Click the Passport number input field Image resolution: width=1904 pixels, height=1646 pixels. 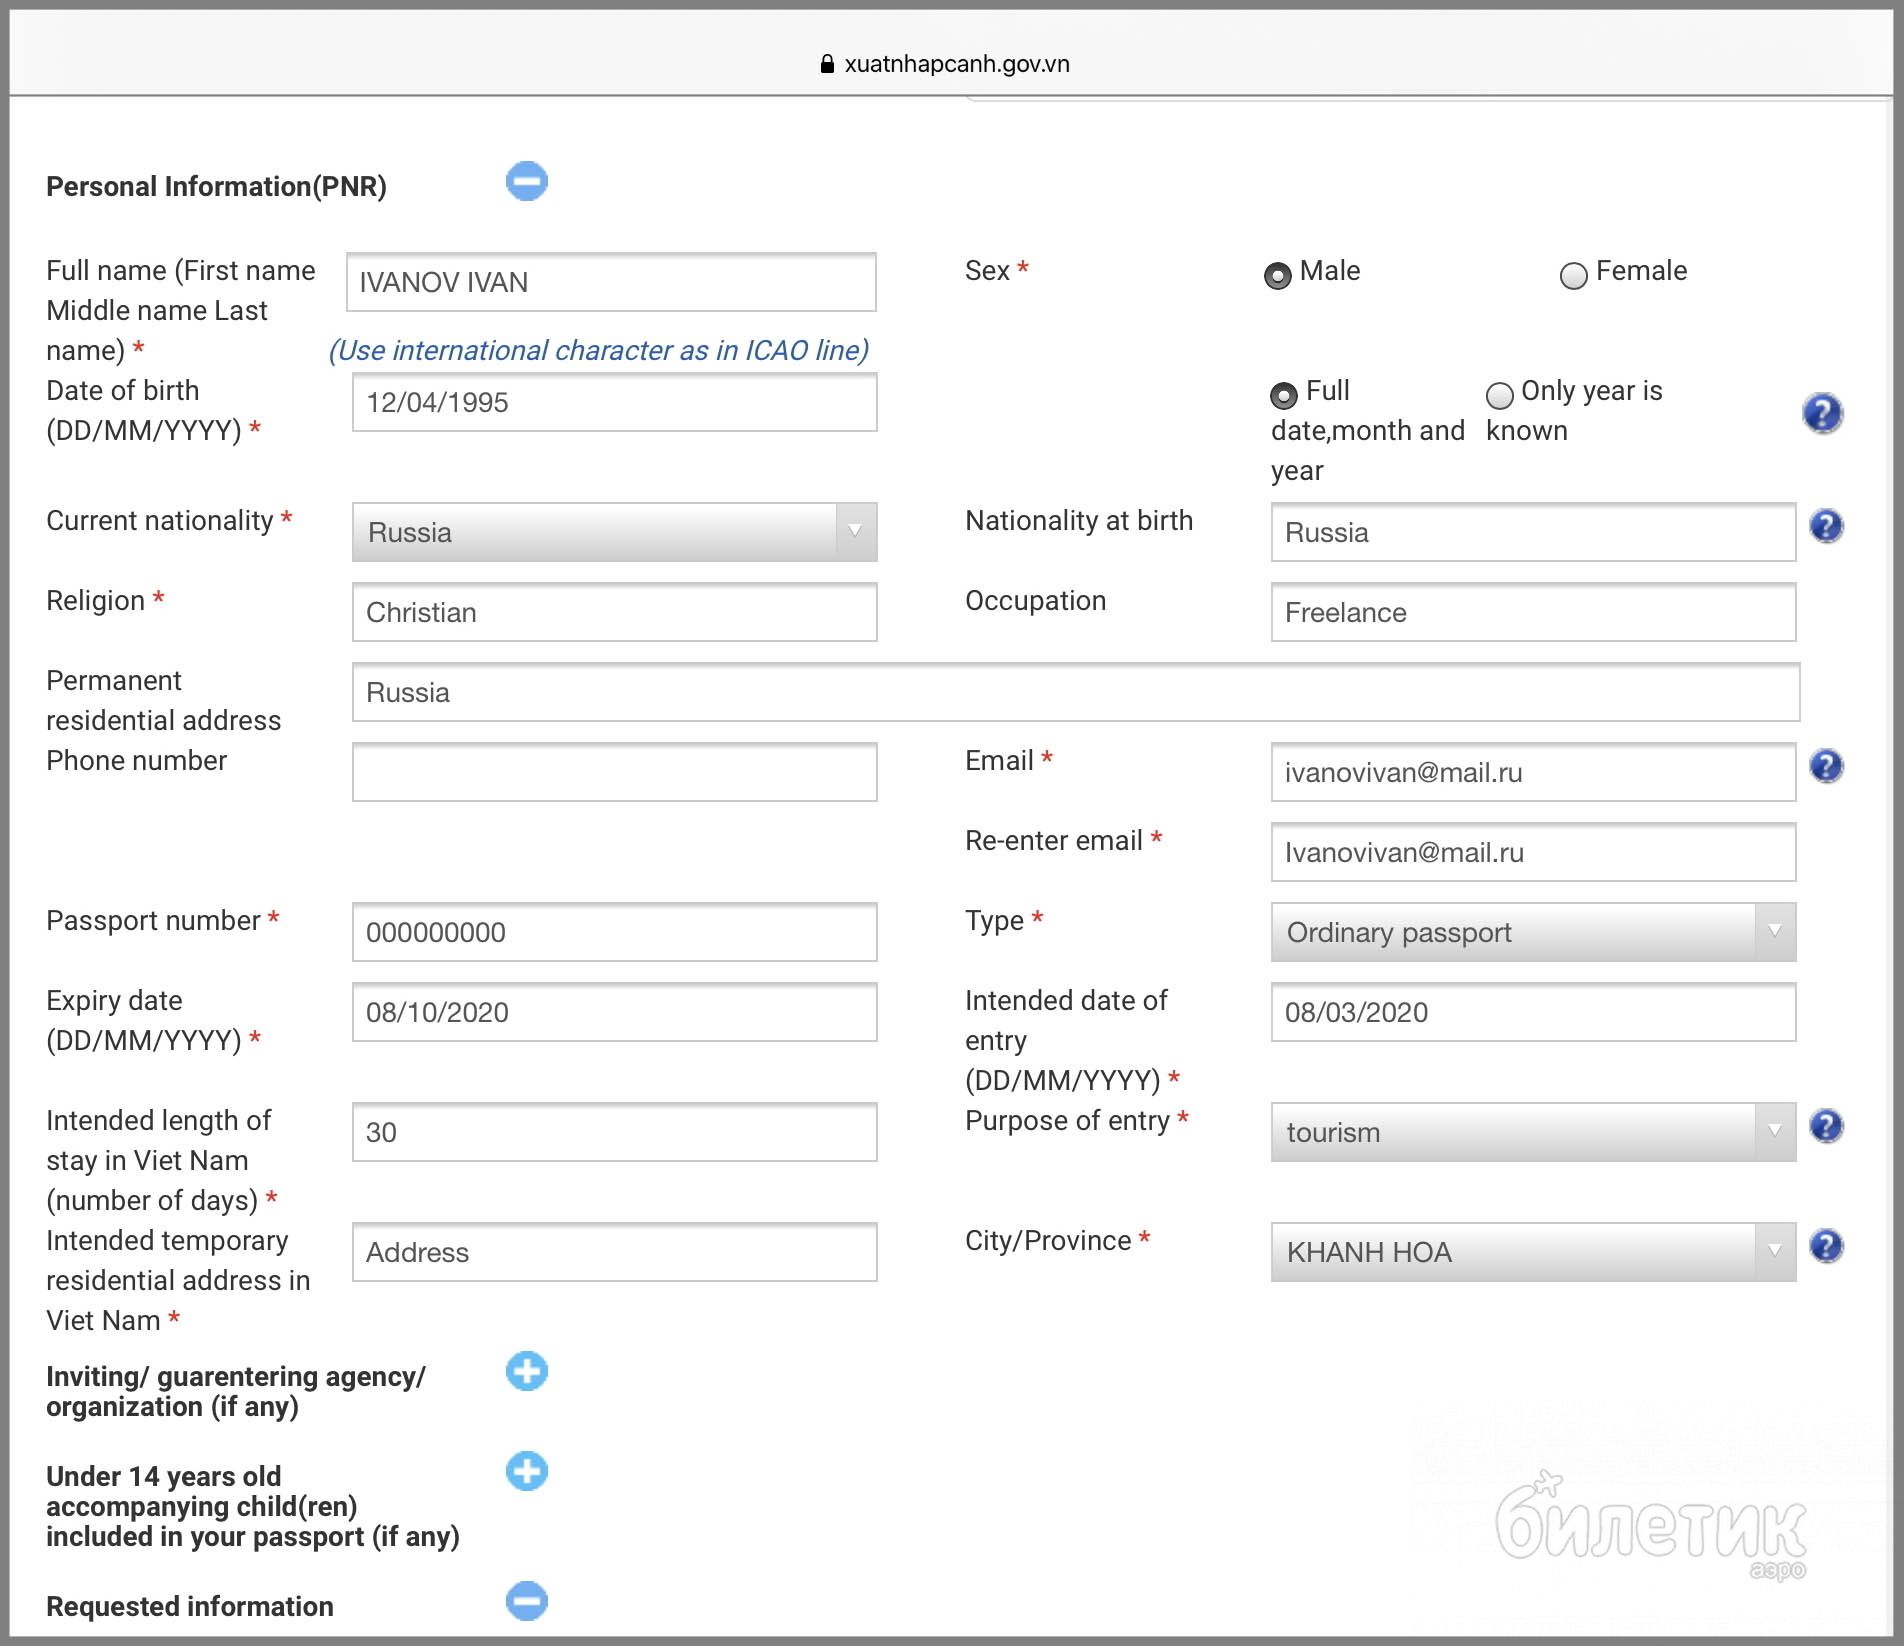(x=614, y=932)
